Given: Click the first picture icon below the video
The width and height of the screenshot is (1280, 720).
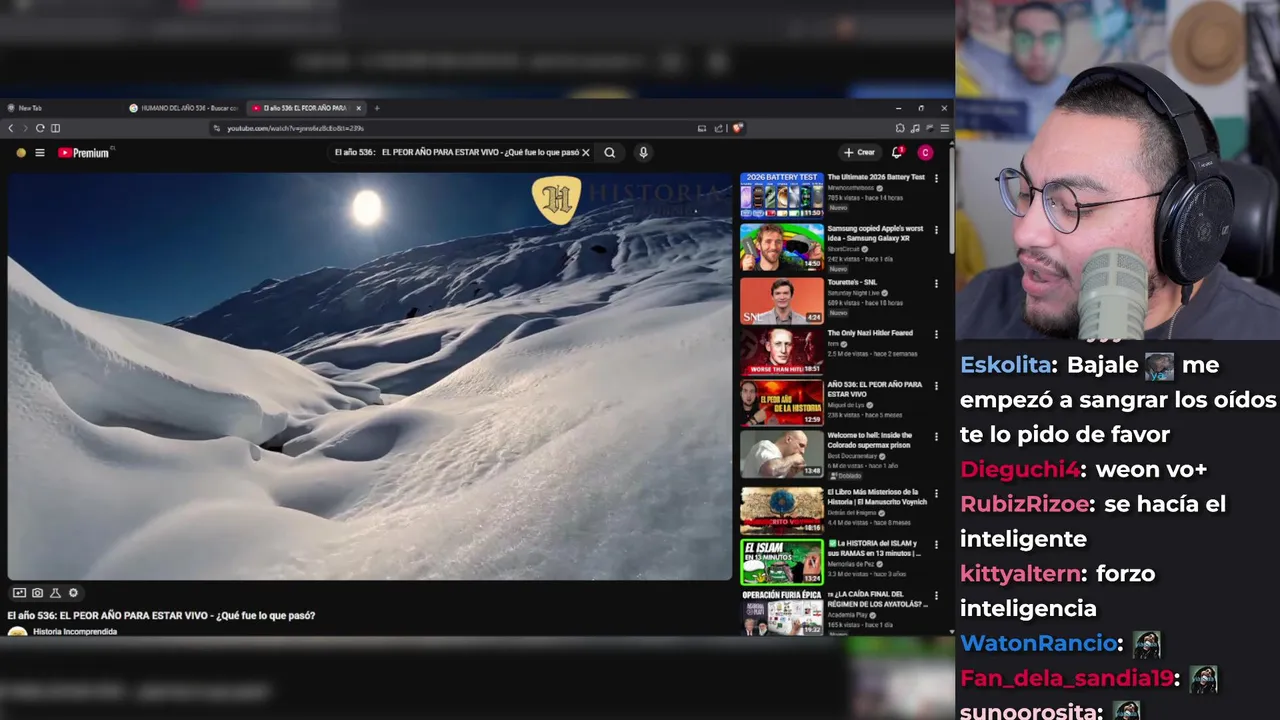Looking at the screenshot, I should coord(19,593).
